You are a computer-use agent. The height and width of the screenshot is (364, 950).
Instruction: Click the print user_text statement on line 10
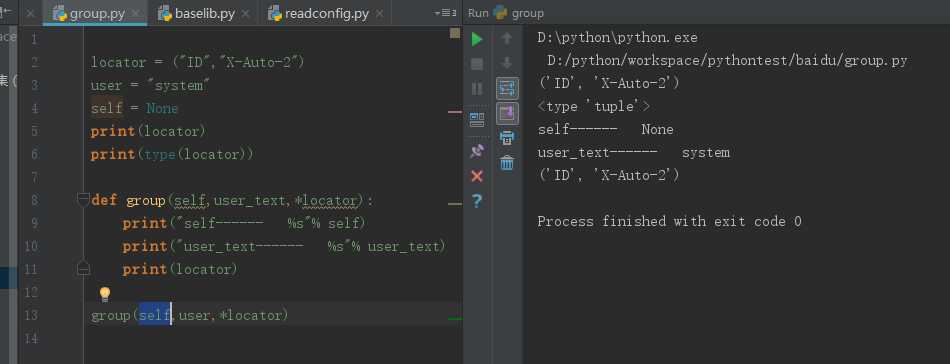coord(284,246)
